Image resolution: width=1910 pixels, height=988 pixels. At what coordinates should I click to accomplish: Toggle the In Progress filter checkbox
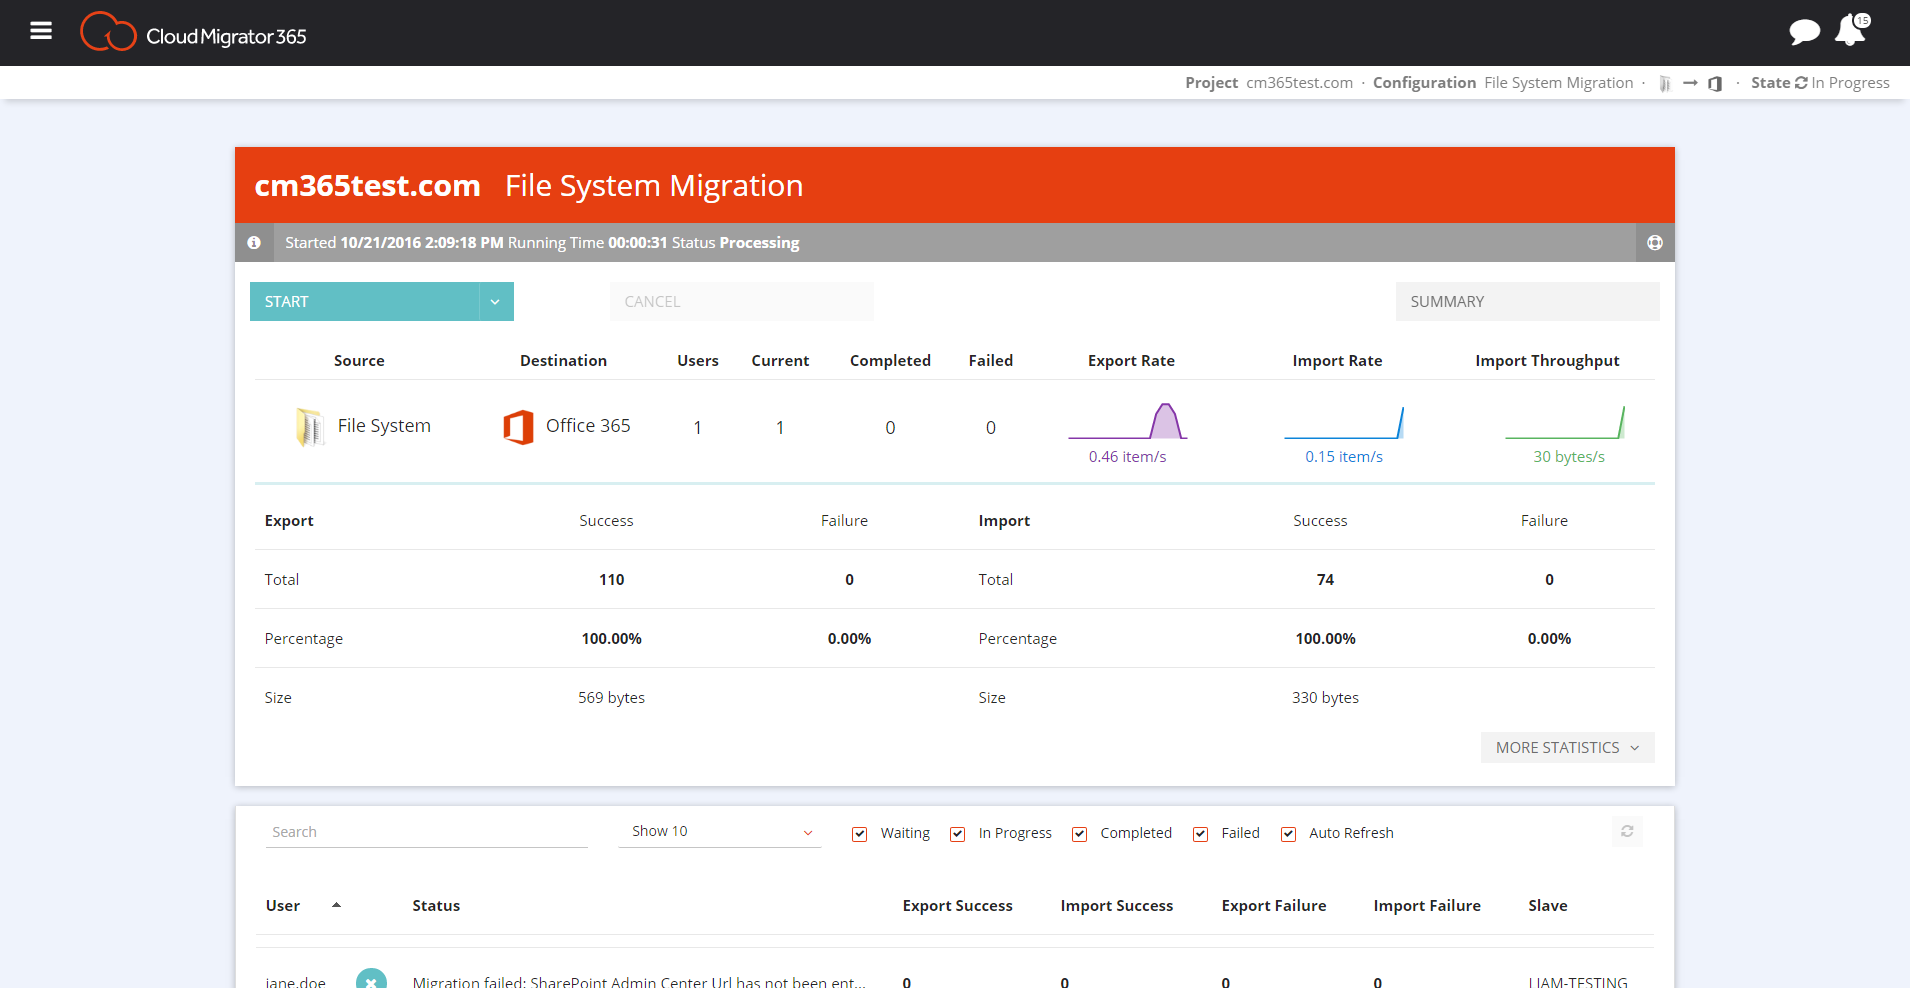click(957, 834)
